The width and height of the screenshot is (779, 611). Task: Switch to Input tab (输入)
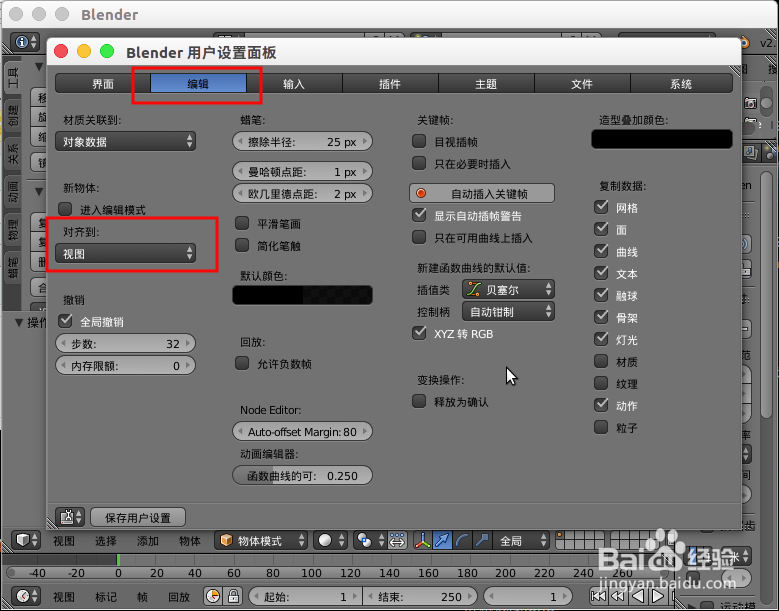(x=294, y=83)
